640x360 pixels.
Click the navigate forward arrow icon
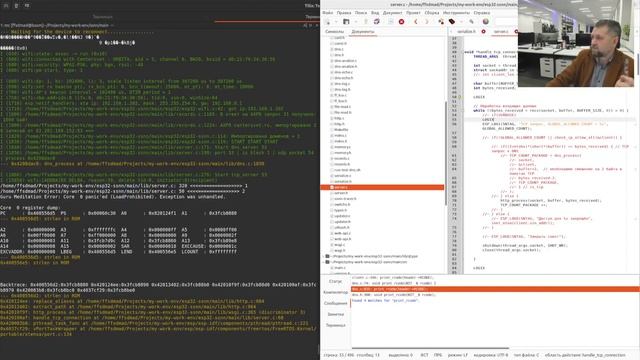tap(427, 22)
